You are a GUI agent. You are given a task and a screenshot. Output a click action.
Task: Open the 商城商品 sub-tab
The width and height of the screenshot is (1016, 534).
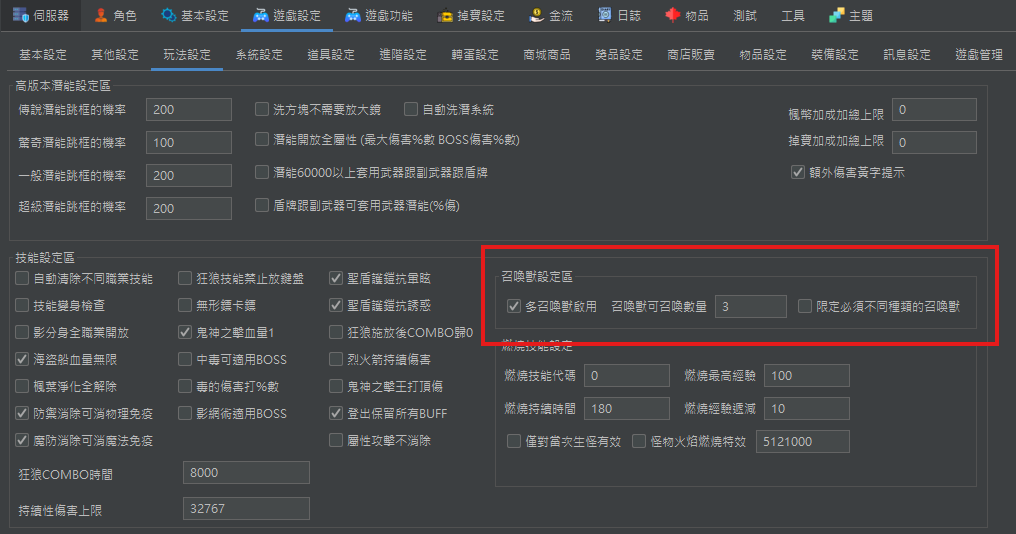547,54
